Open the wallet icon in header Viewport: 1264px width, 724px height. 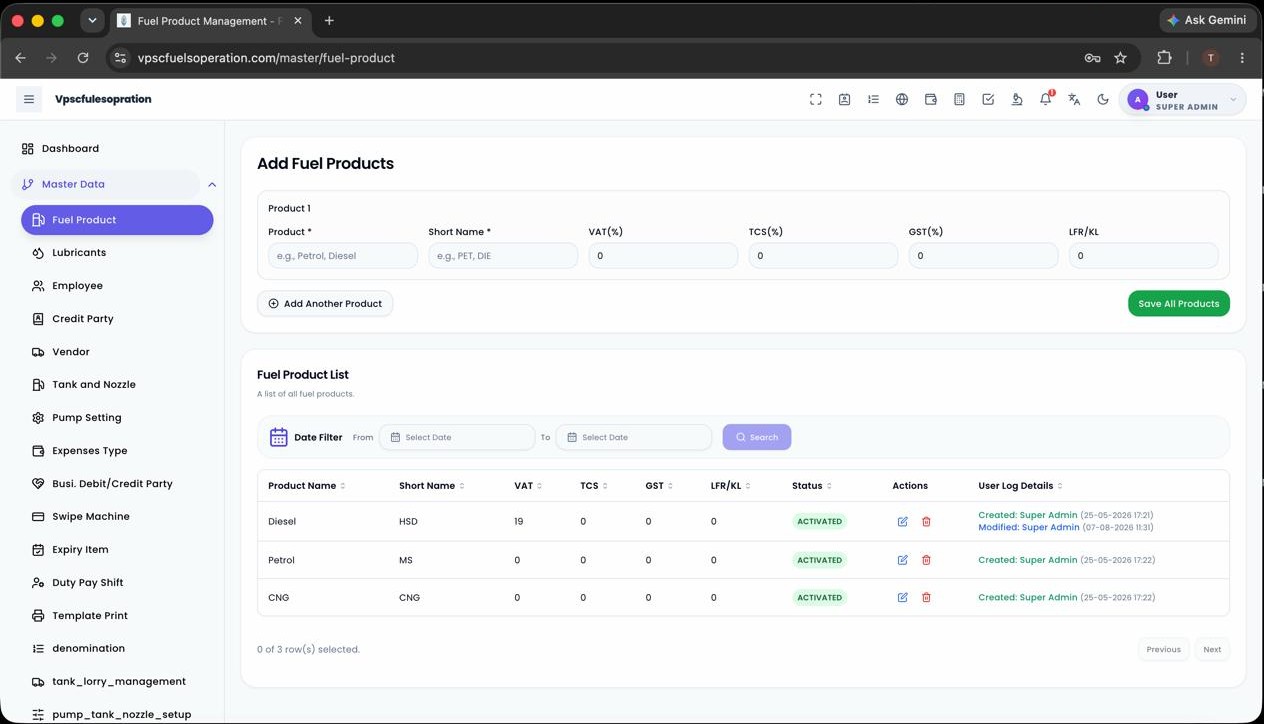[x=931, y=99]
